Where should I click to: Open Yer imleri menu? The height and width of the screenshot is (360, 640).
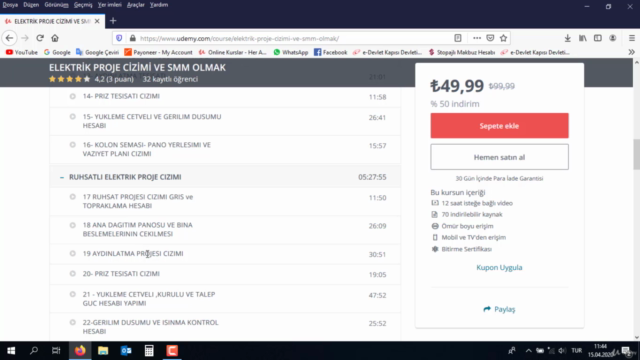tap(109, 5)
